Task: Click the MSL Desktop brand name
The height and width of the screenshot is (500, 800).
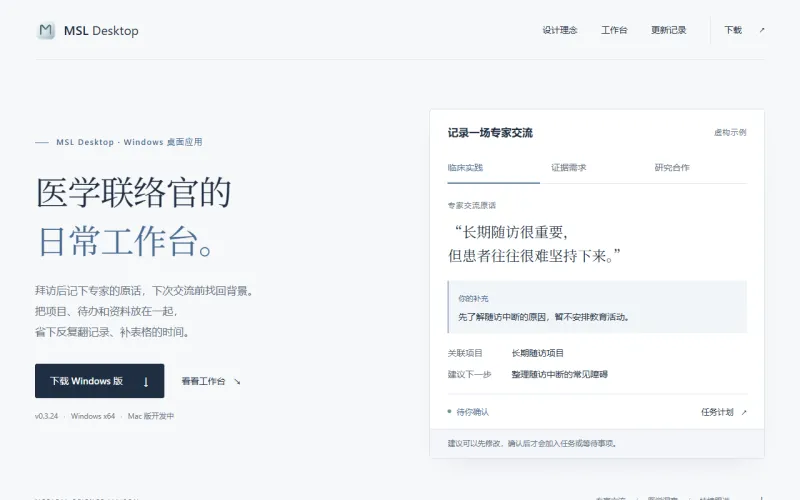Action: point(101,31)
